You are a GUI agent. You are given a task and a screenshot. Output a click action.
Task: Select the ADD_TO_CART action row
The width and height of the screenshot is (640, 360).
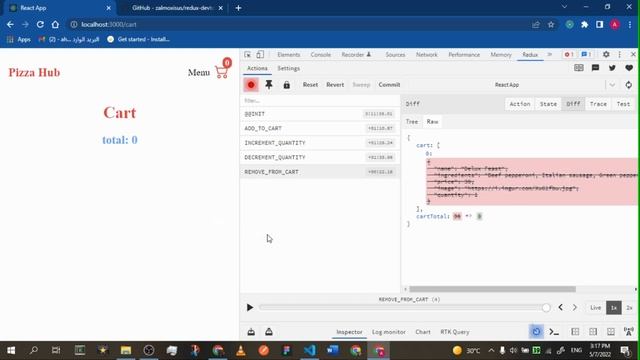[320, 129]
